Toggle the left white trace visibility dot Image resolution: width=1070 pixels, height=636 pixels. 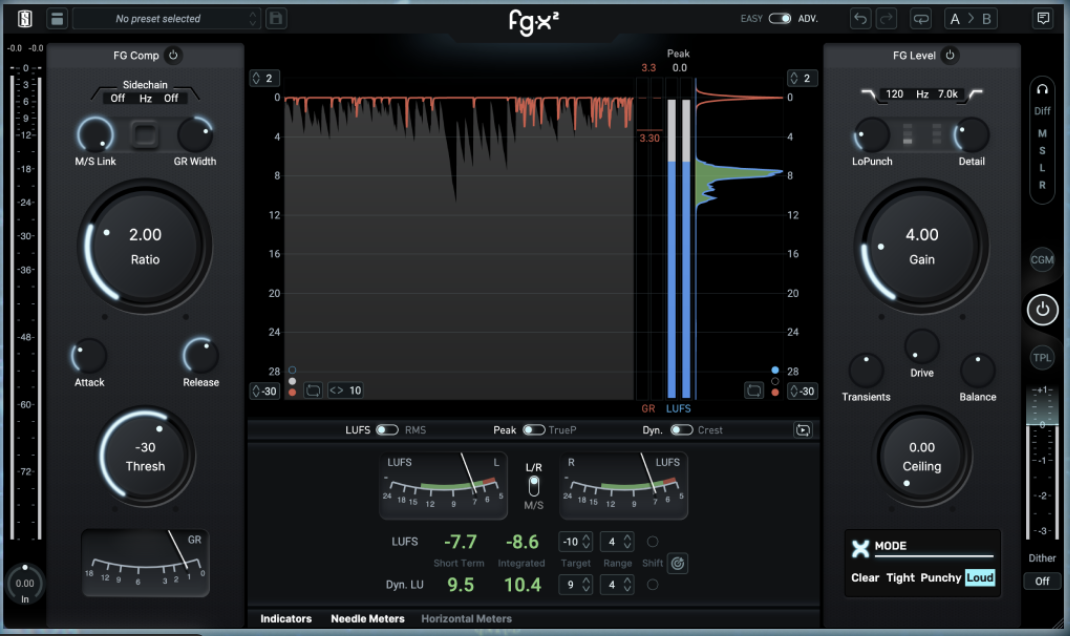pyautogui.click(x=292, y=381)
